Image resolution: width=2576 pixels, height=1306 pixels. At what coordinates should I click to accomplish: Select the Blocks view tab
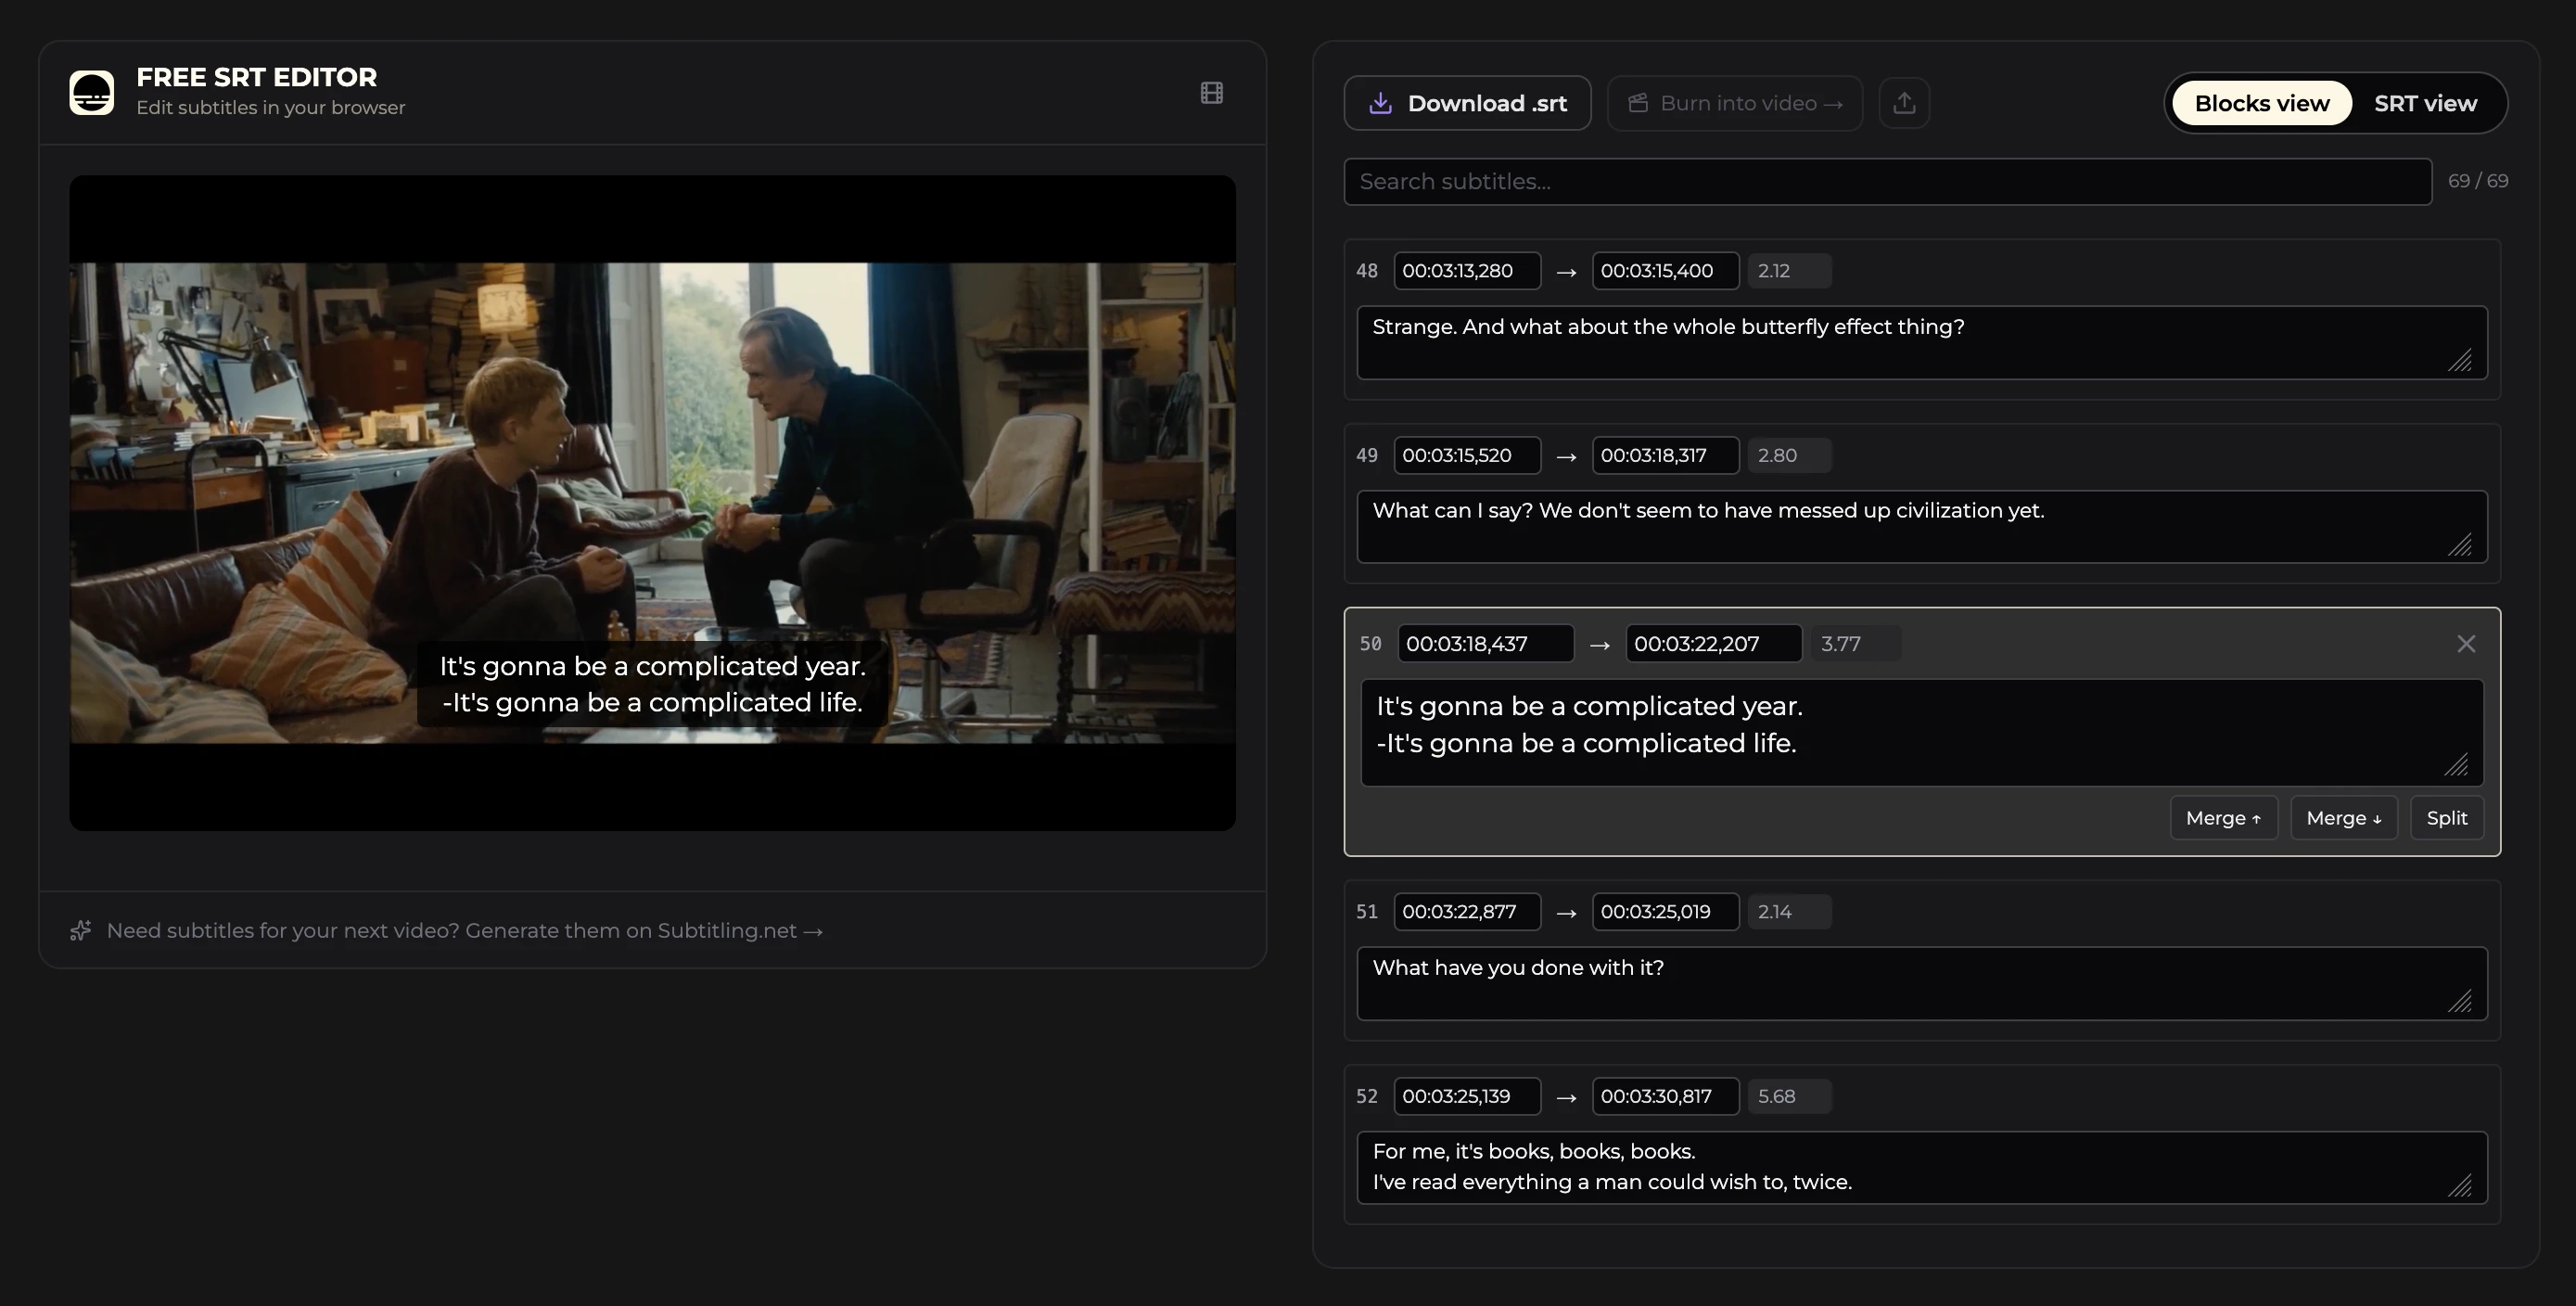(2260, 102)
